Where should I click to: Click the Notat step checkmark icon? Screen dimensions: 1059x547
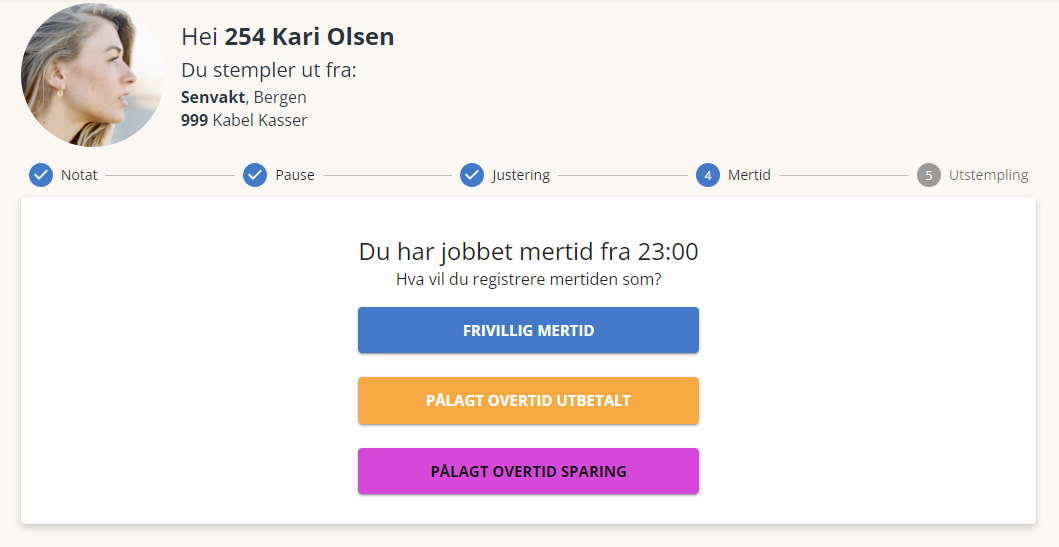pos(41,175)
